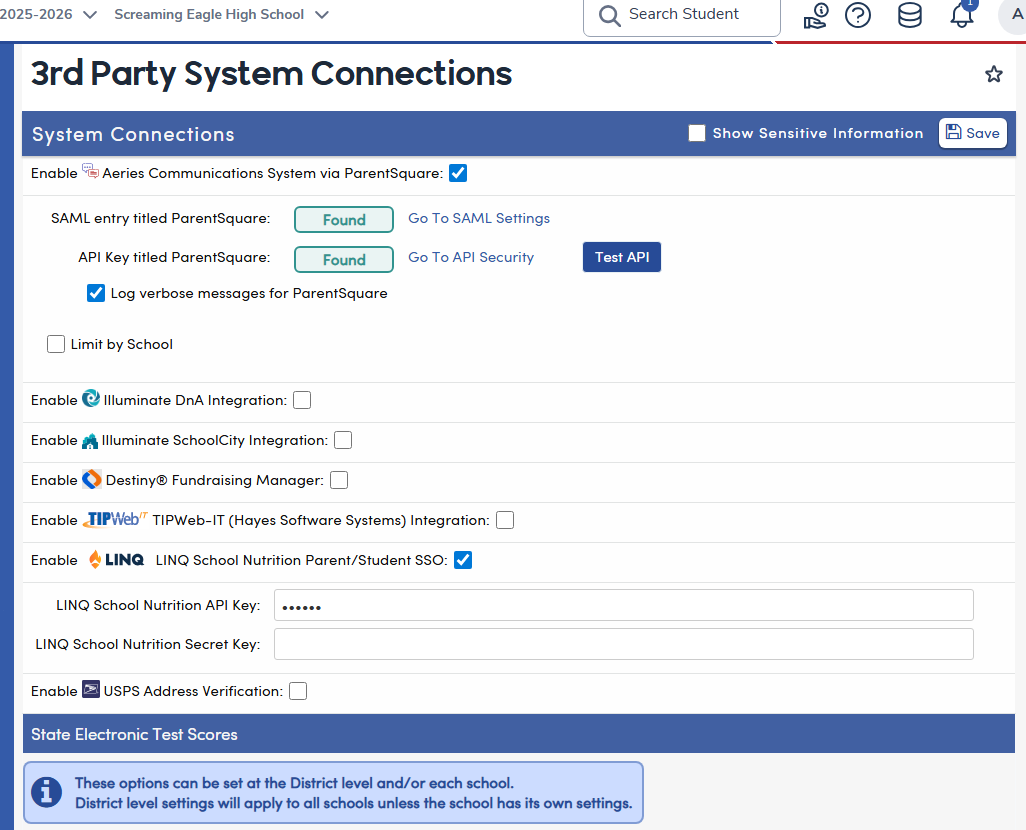This screenshot has width=1026, height=830.
Task: Click the Test API button
Action: click(x=622, y=257)
